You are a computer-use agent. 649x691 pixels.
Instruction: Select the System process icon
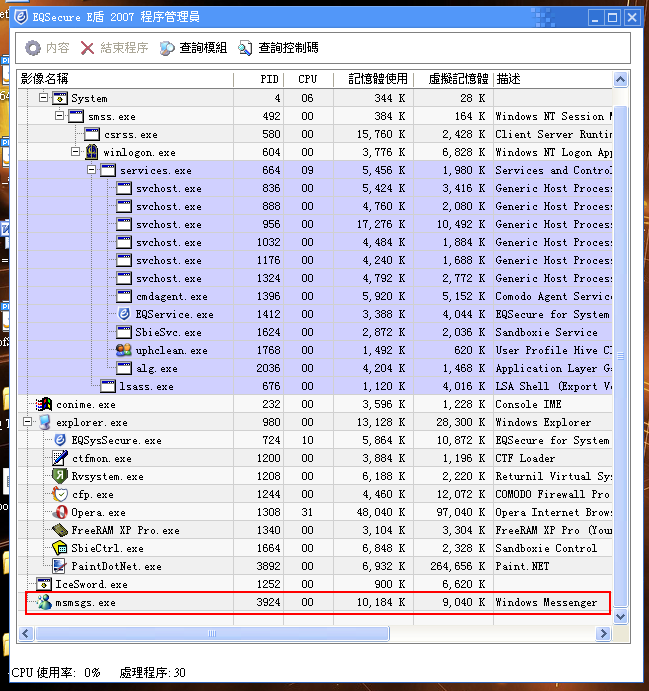click(60, 98)
